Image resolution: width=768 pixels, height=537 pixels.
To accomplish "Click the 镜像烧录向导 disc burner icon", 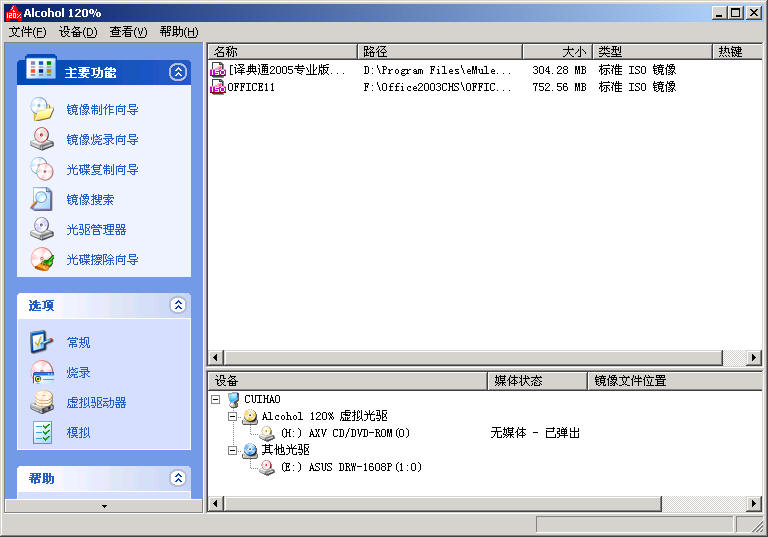I will click(x=42, y=139).
